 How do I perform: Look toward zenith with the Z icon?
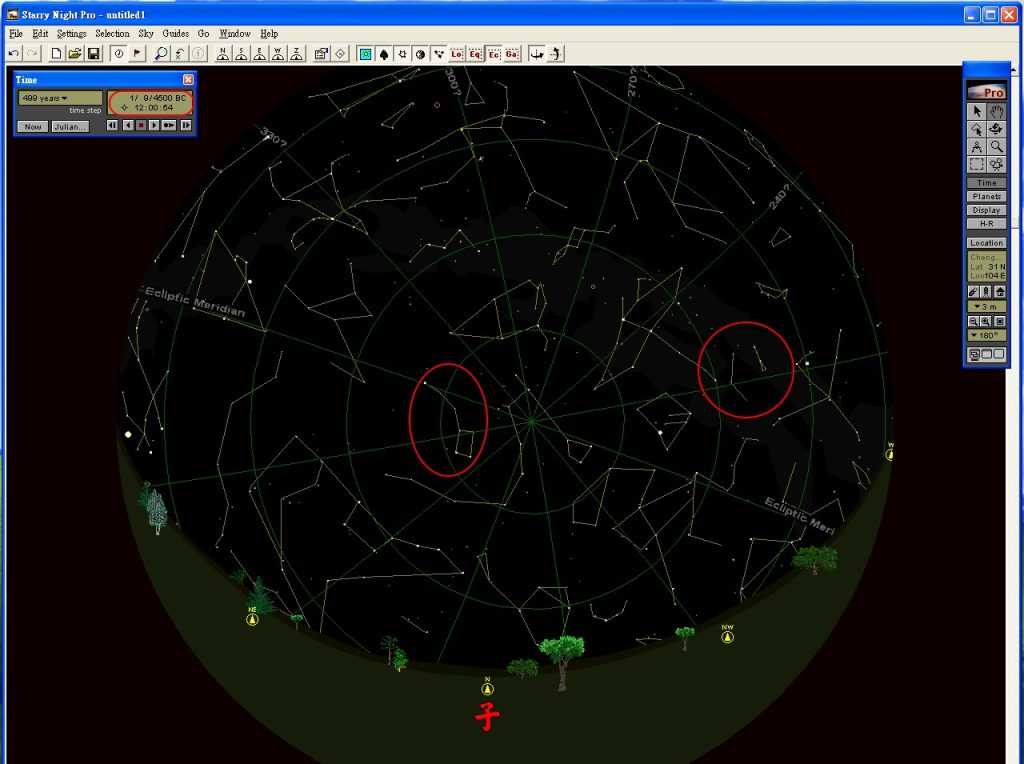[x=295, y=54]
